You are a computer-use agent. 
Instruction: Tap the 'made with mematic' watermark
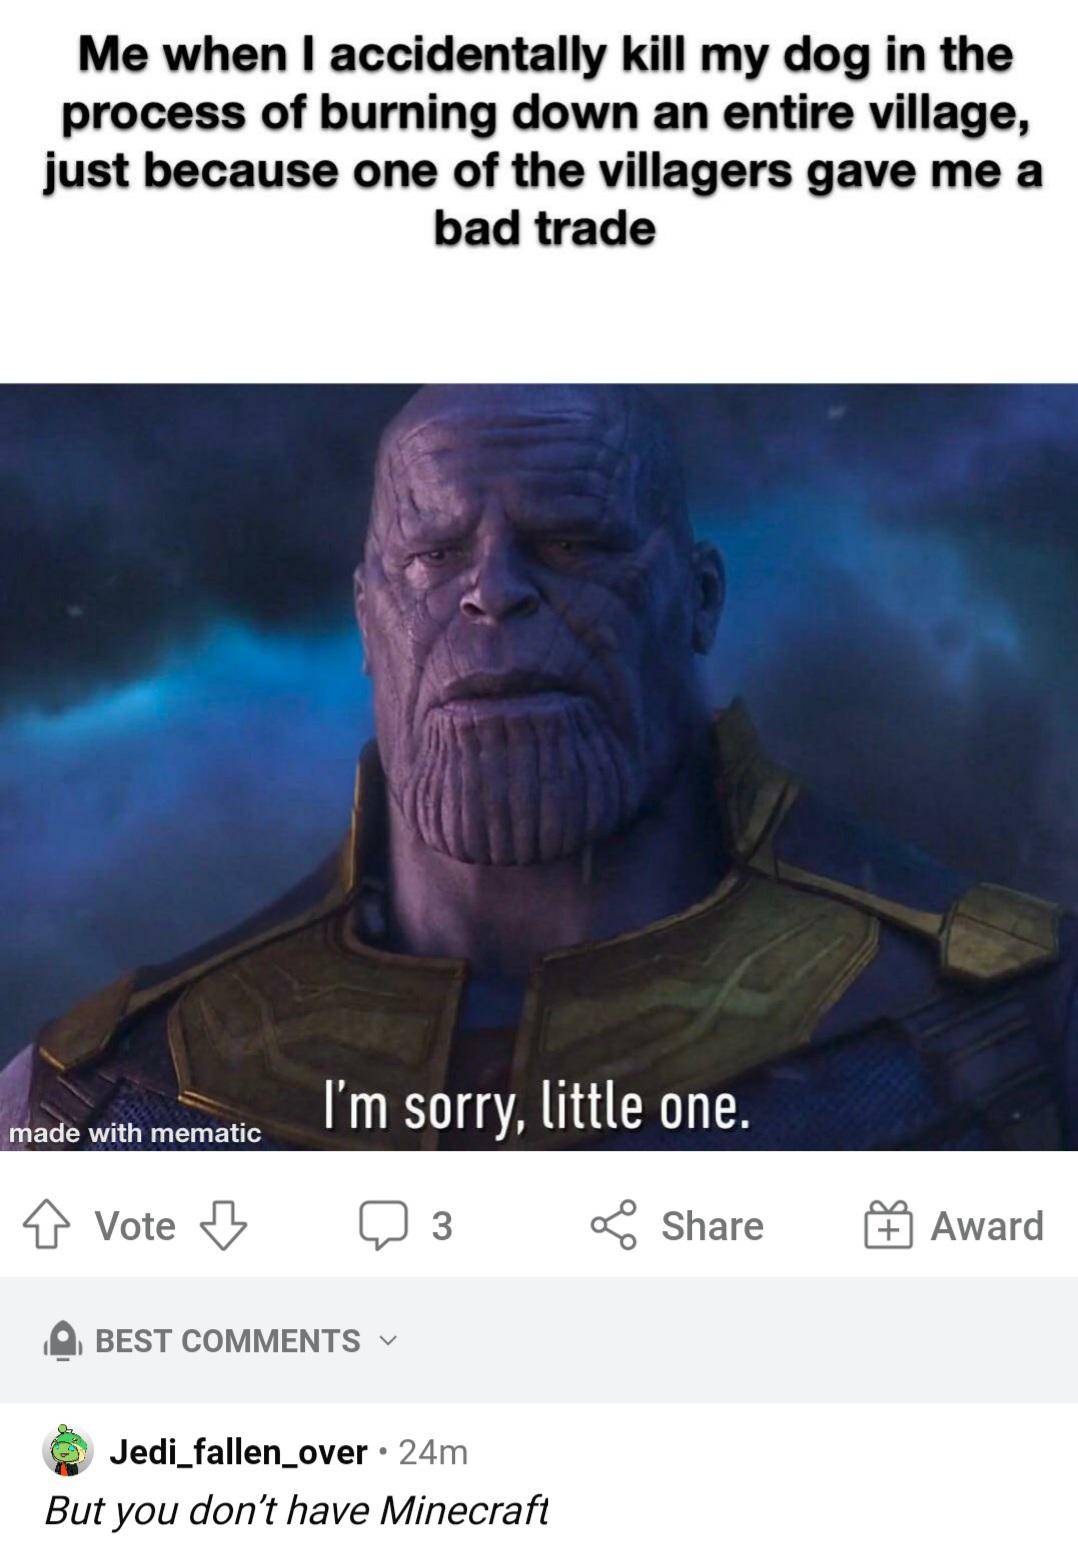135,1132
